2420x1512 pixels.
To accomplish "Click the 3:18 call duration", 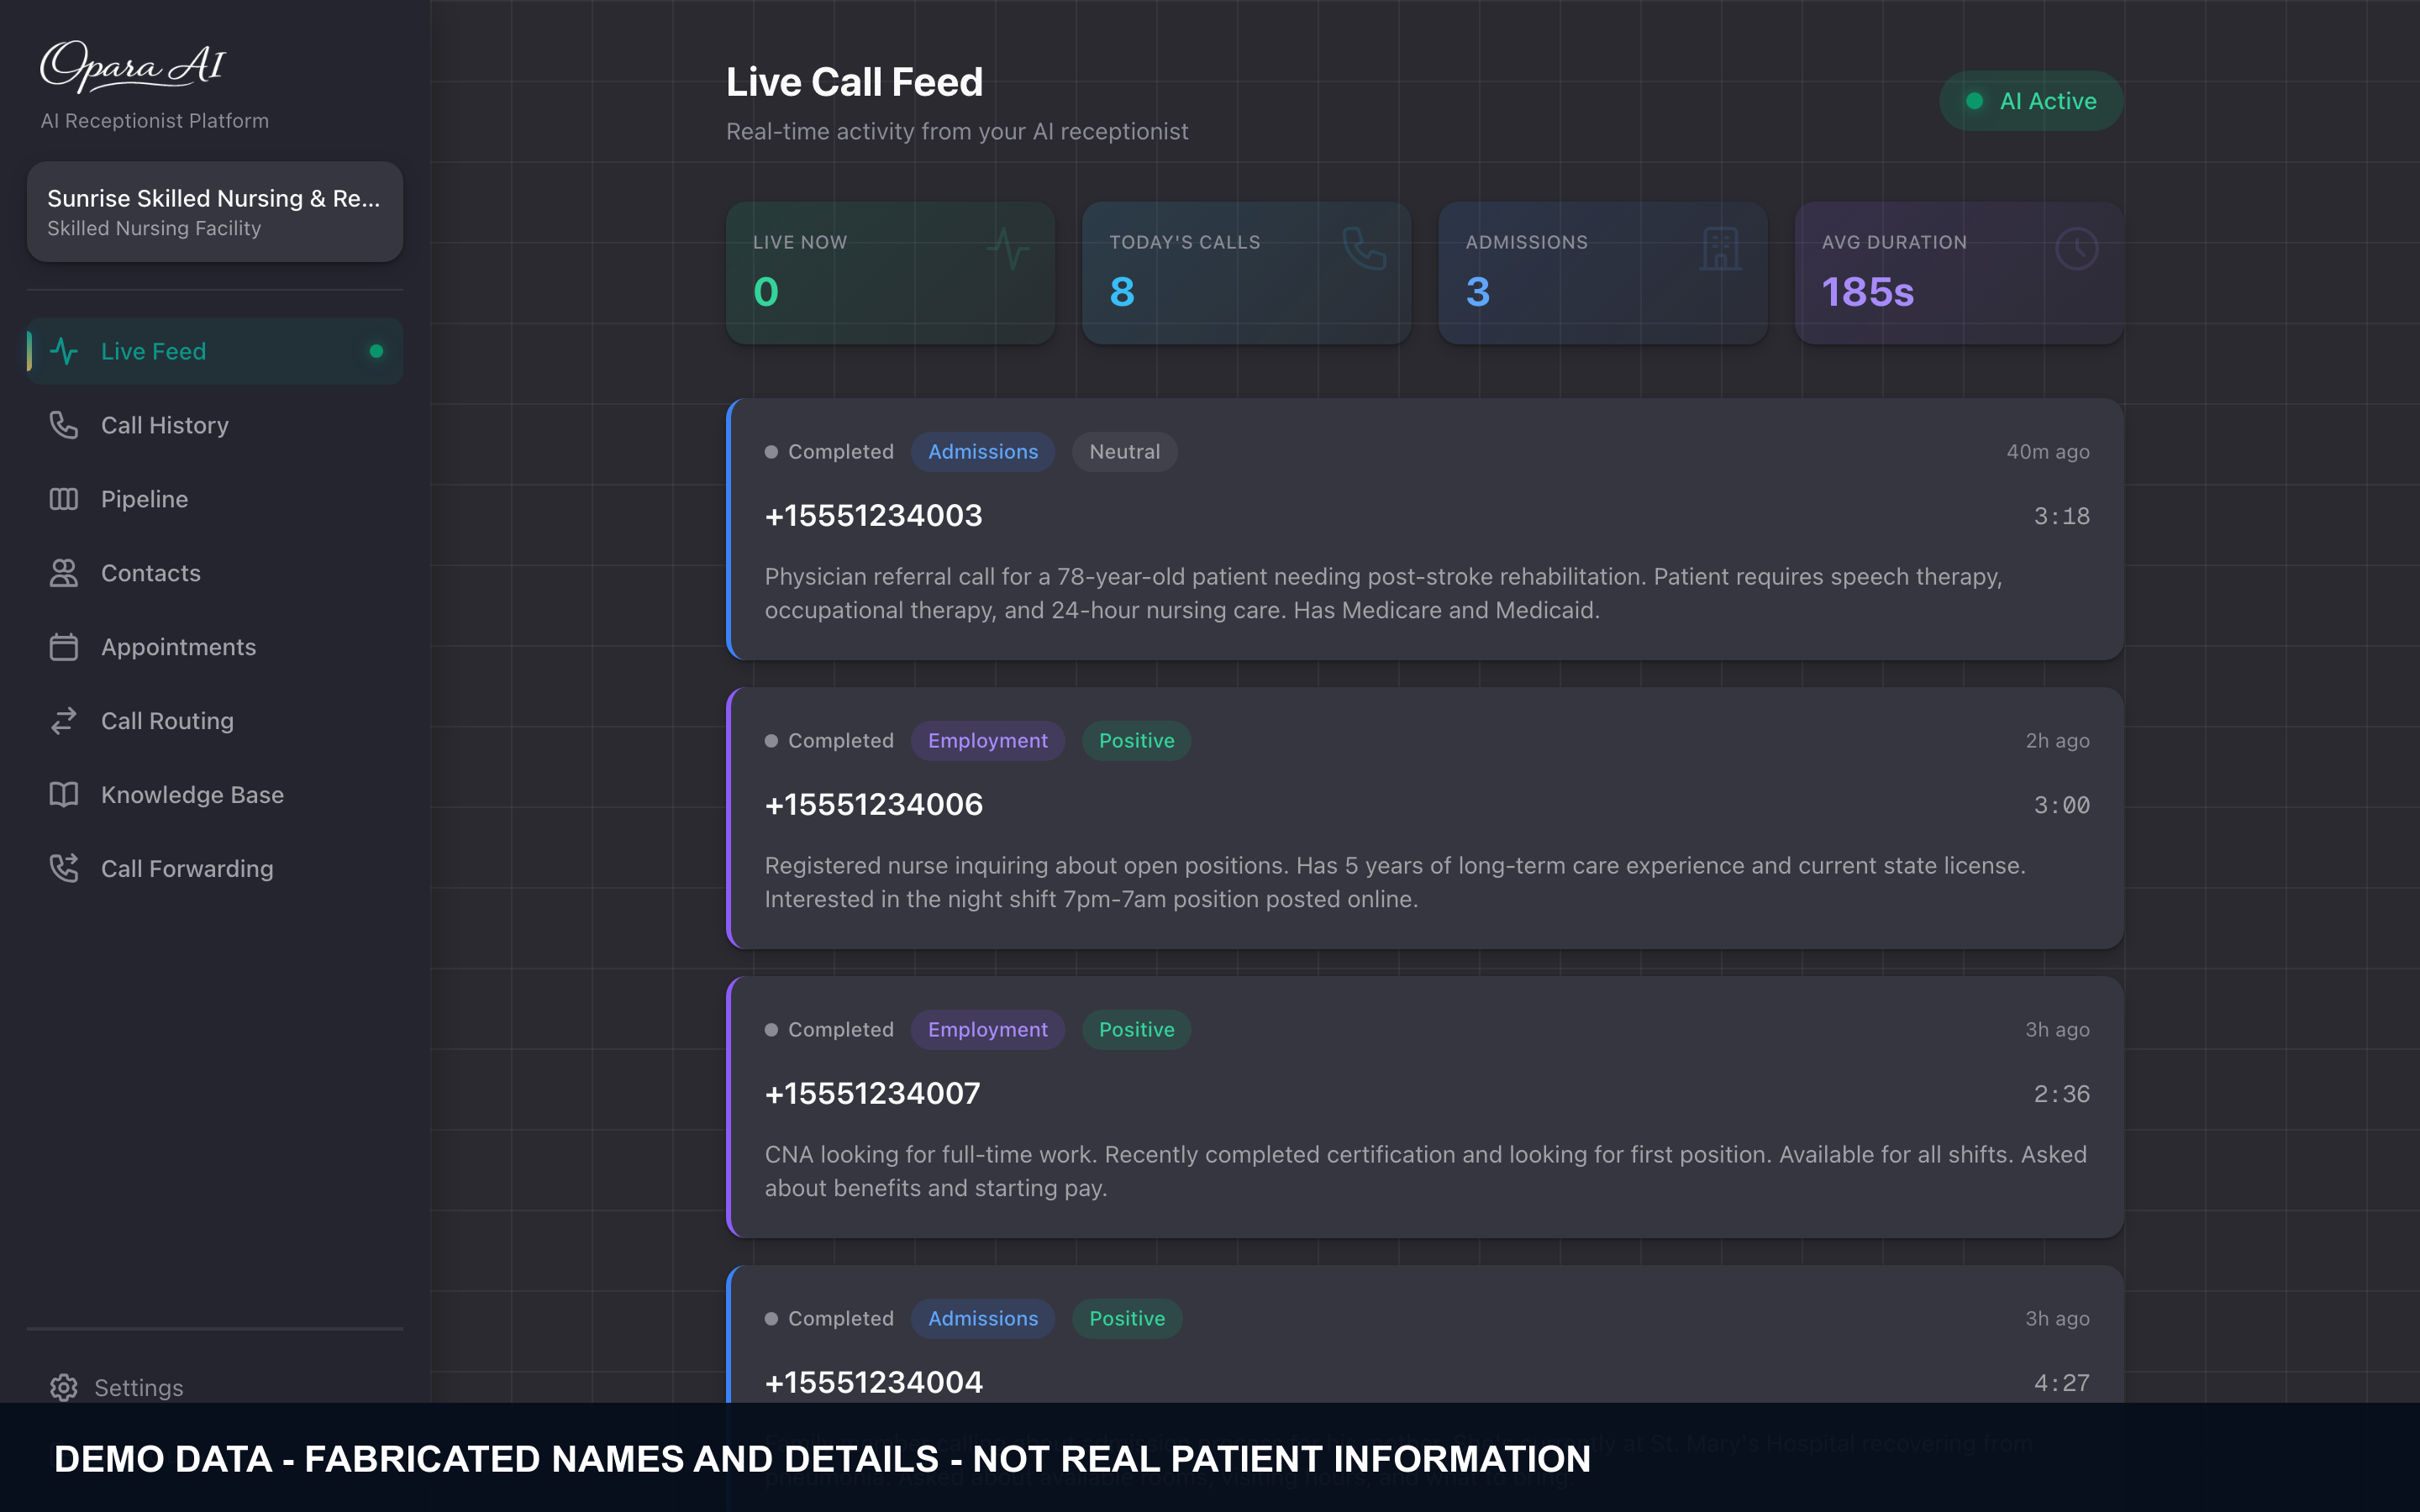I will (x=2061, y=516).
